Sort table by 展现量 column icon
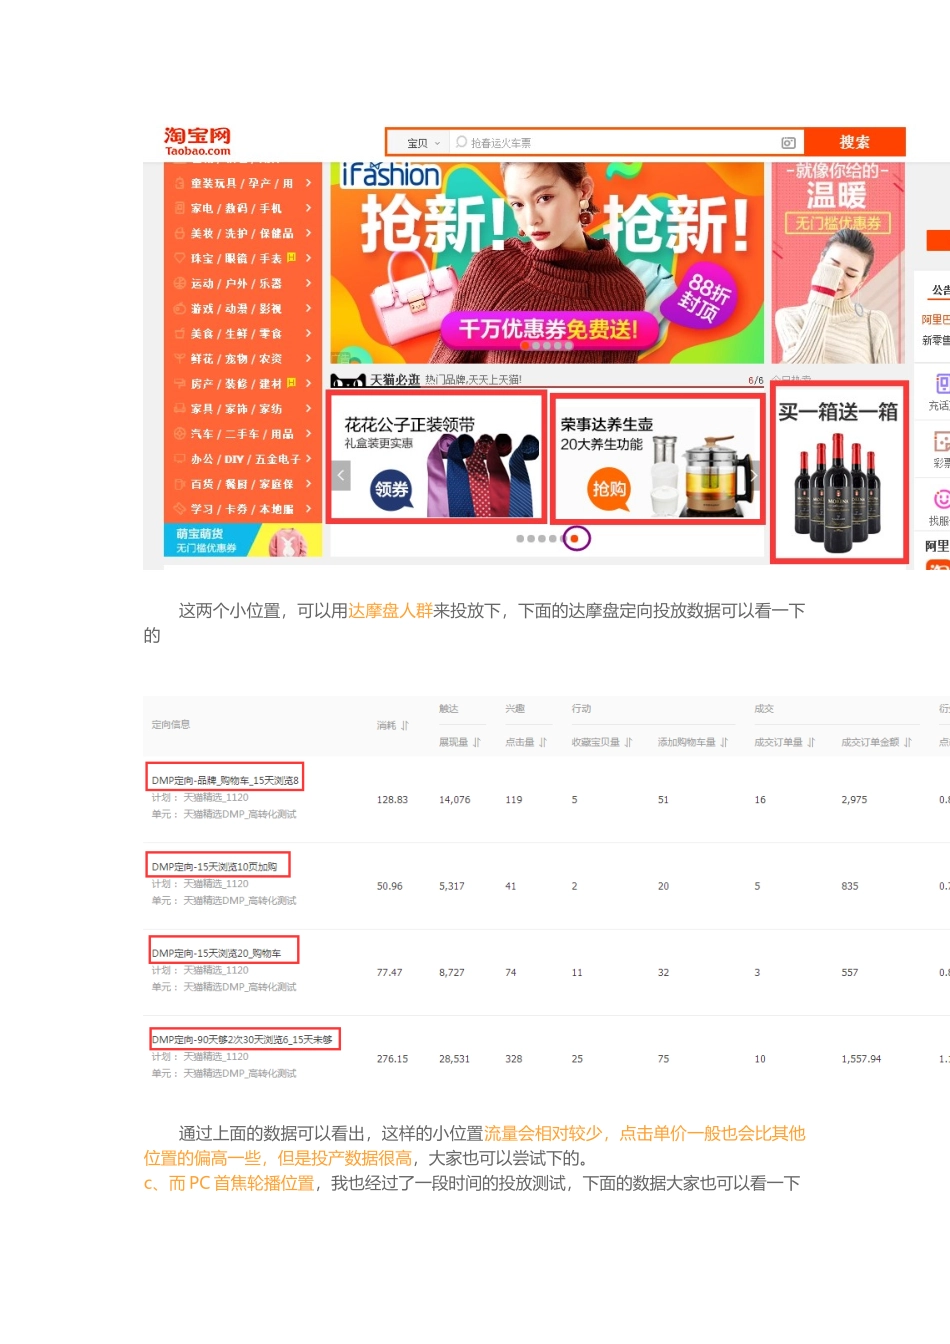This screenshot has height=1344, width=950. click(x=477, y=742)
